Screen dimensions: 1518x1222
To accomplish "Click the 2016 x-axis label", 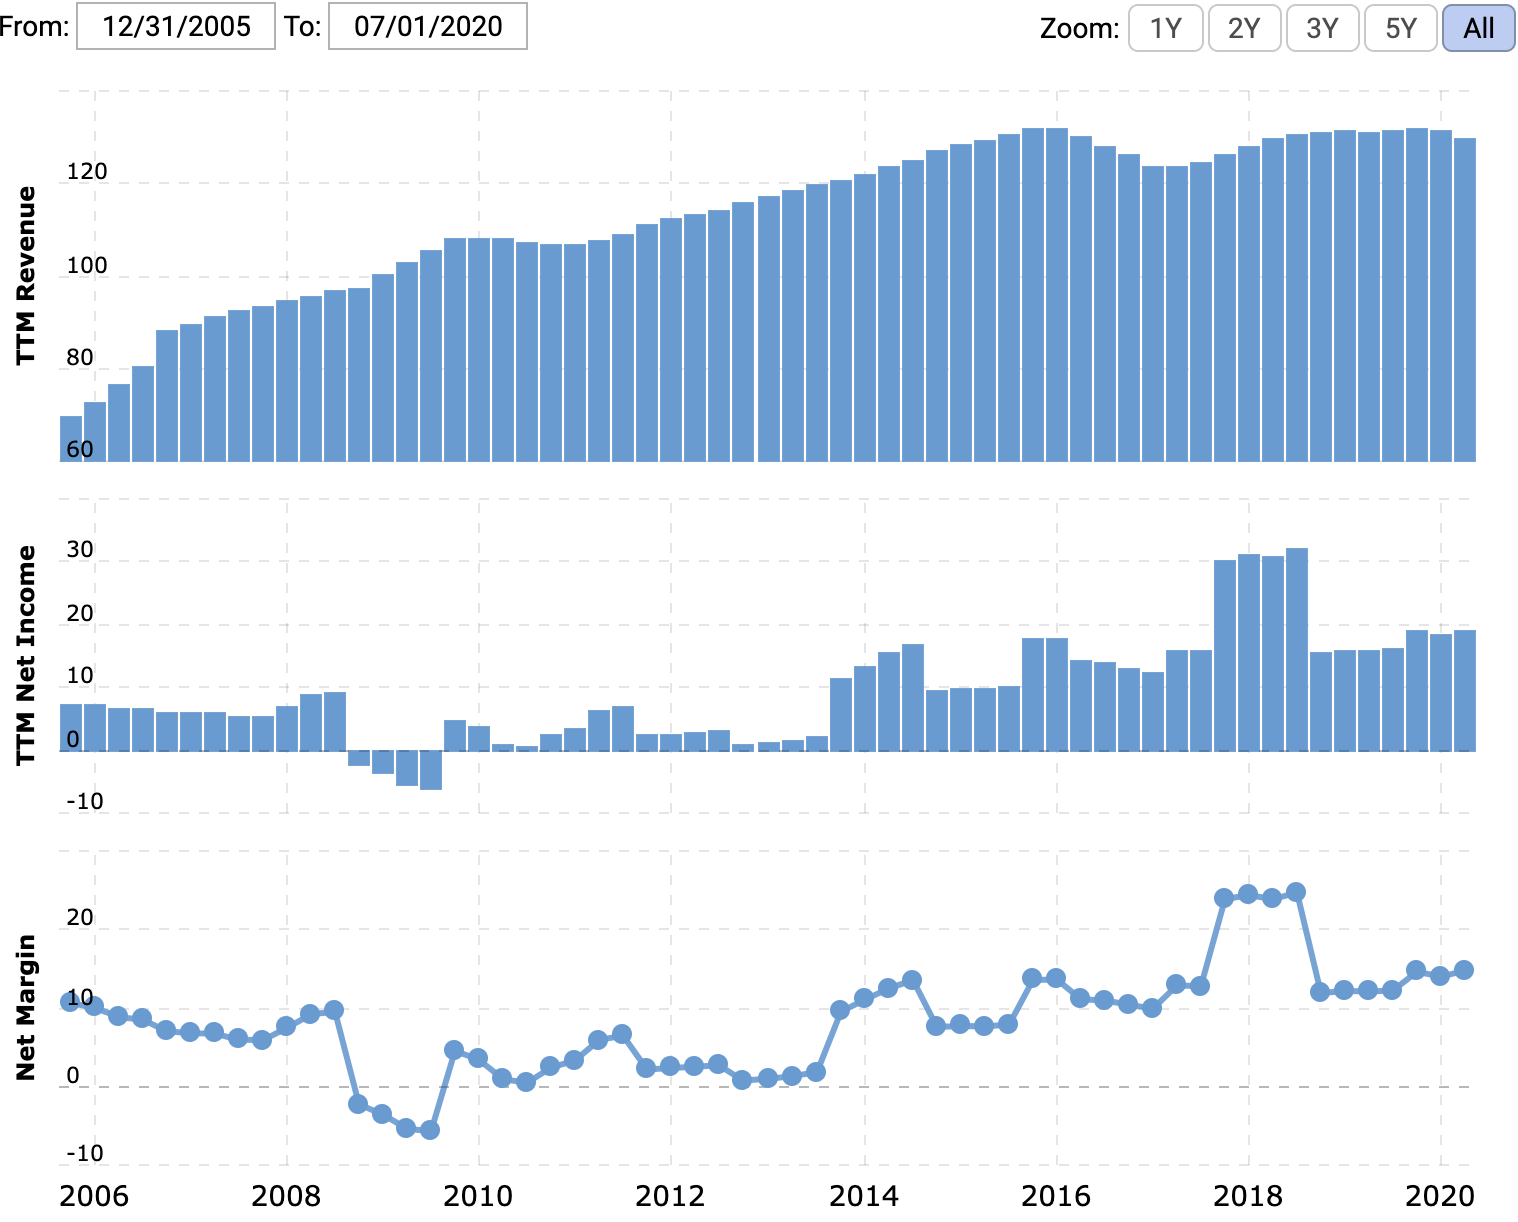I will (x=1056, y=1196).
